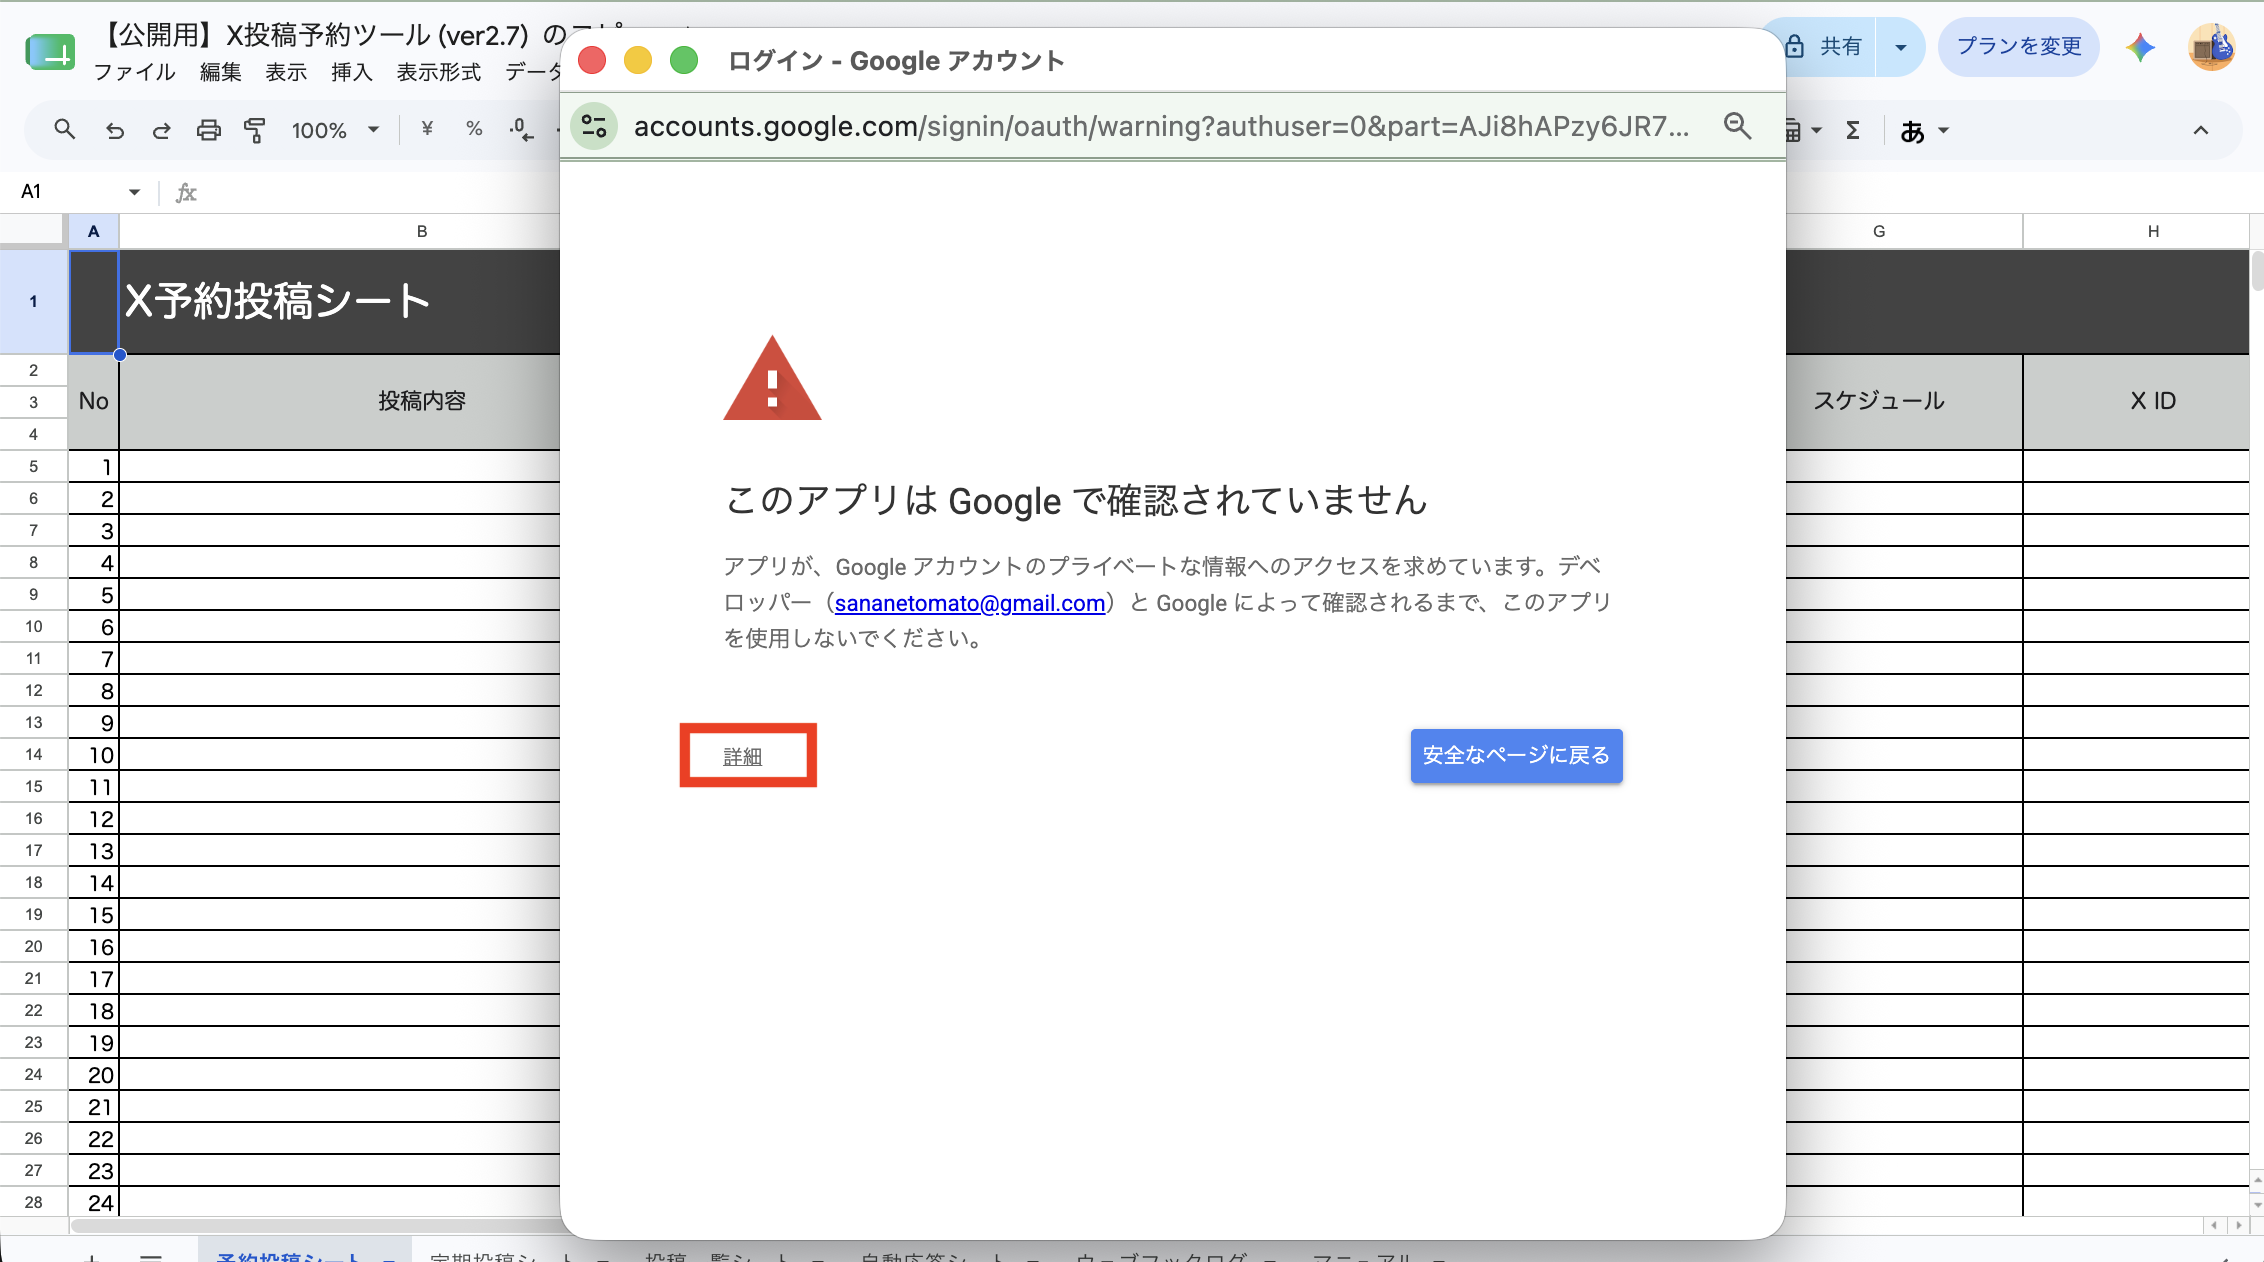2264x1262 pixels.
Task: Click the name box showing A1
Action: pos(70,192)
